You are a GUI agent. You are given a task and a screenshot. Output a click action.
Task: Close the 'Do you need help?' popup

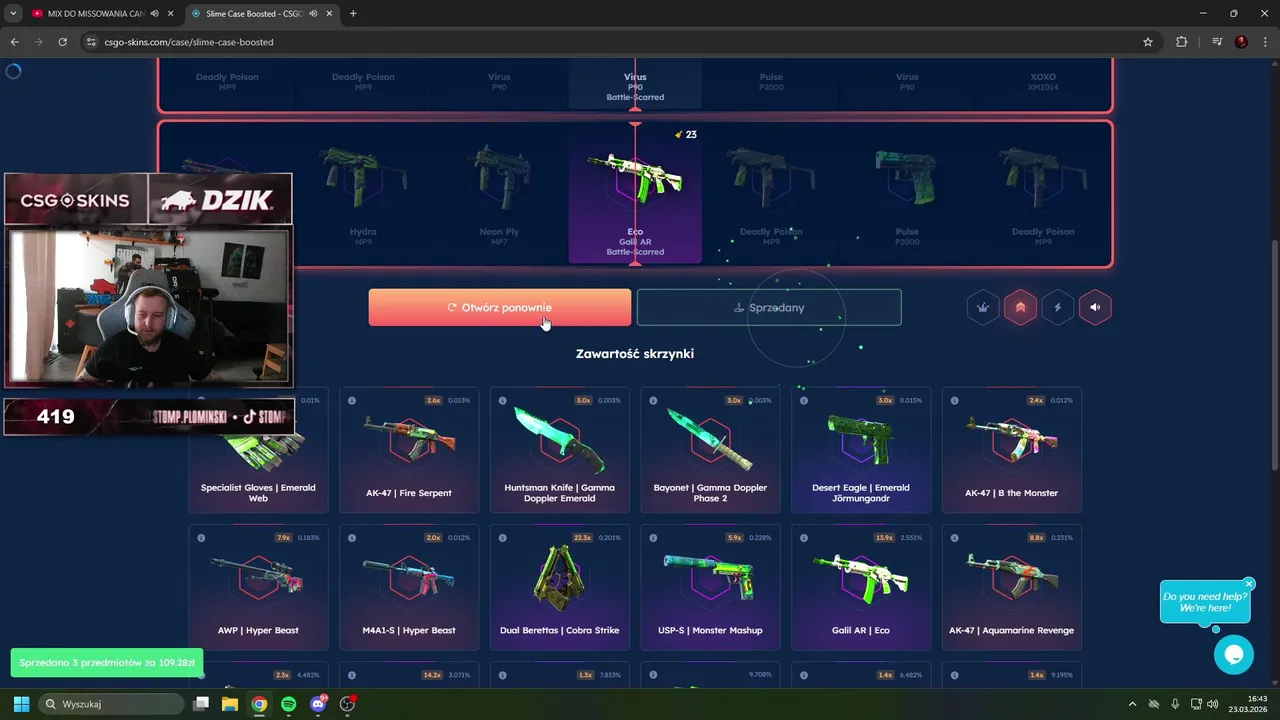click(x=1249, y=584)
